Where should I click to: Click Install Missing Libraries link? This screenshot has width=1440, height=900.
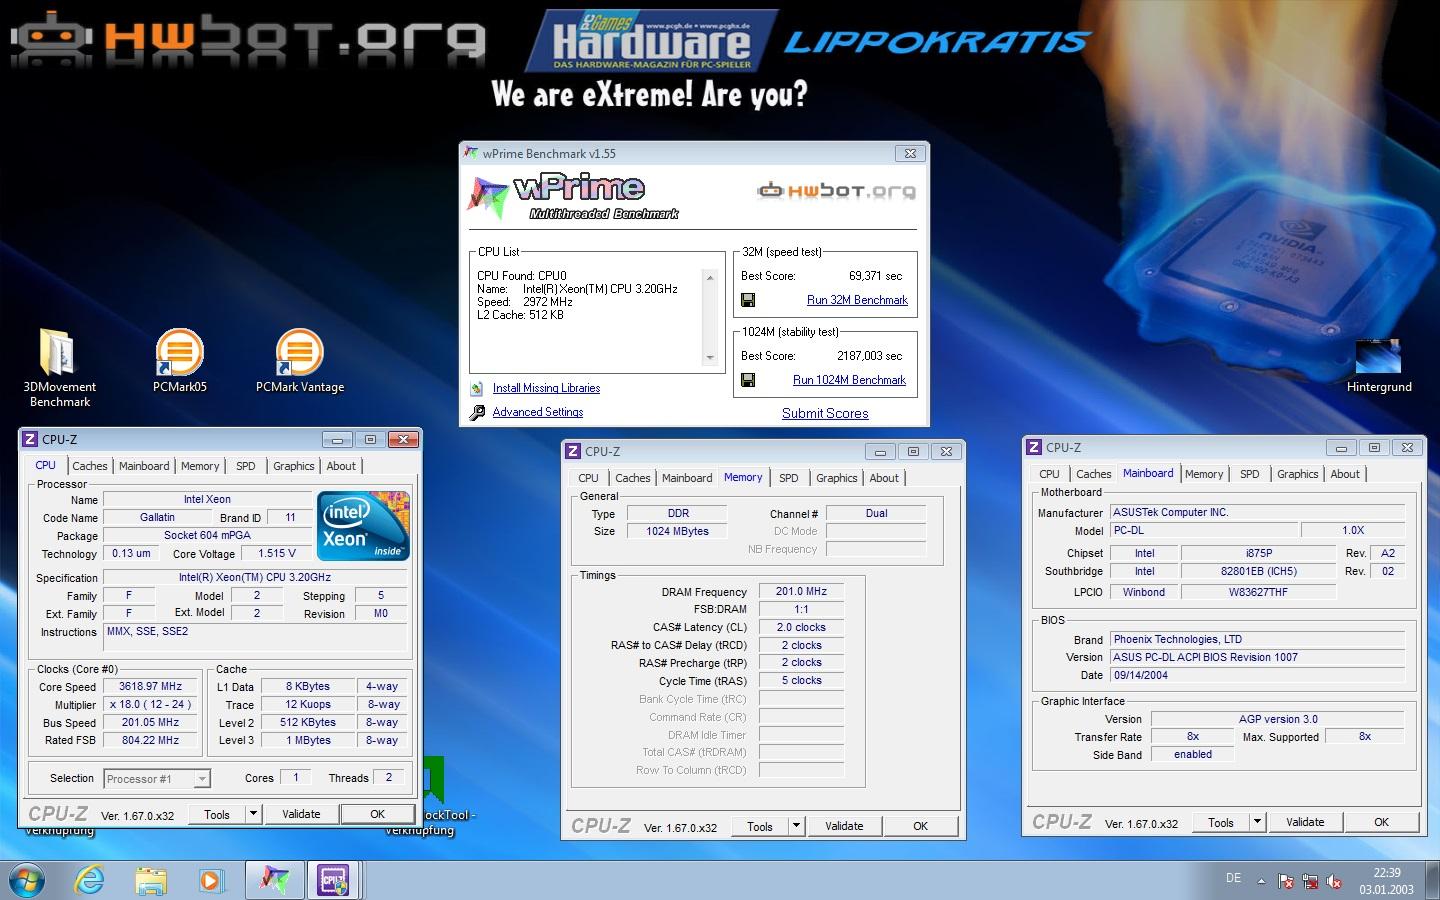[x=546, y=388]
